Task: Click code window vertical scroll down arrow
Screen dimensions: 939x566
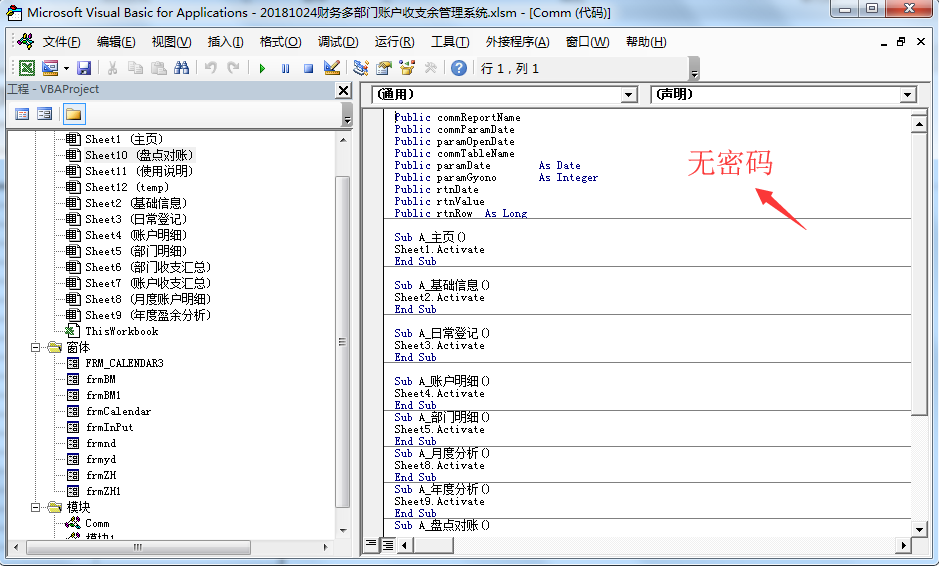Action: [919, 529]
